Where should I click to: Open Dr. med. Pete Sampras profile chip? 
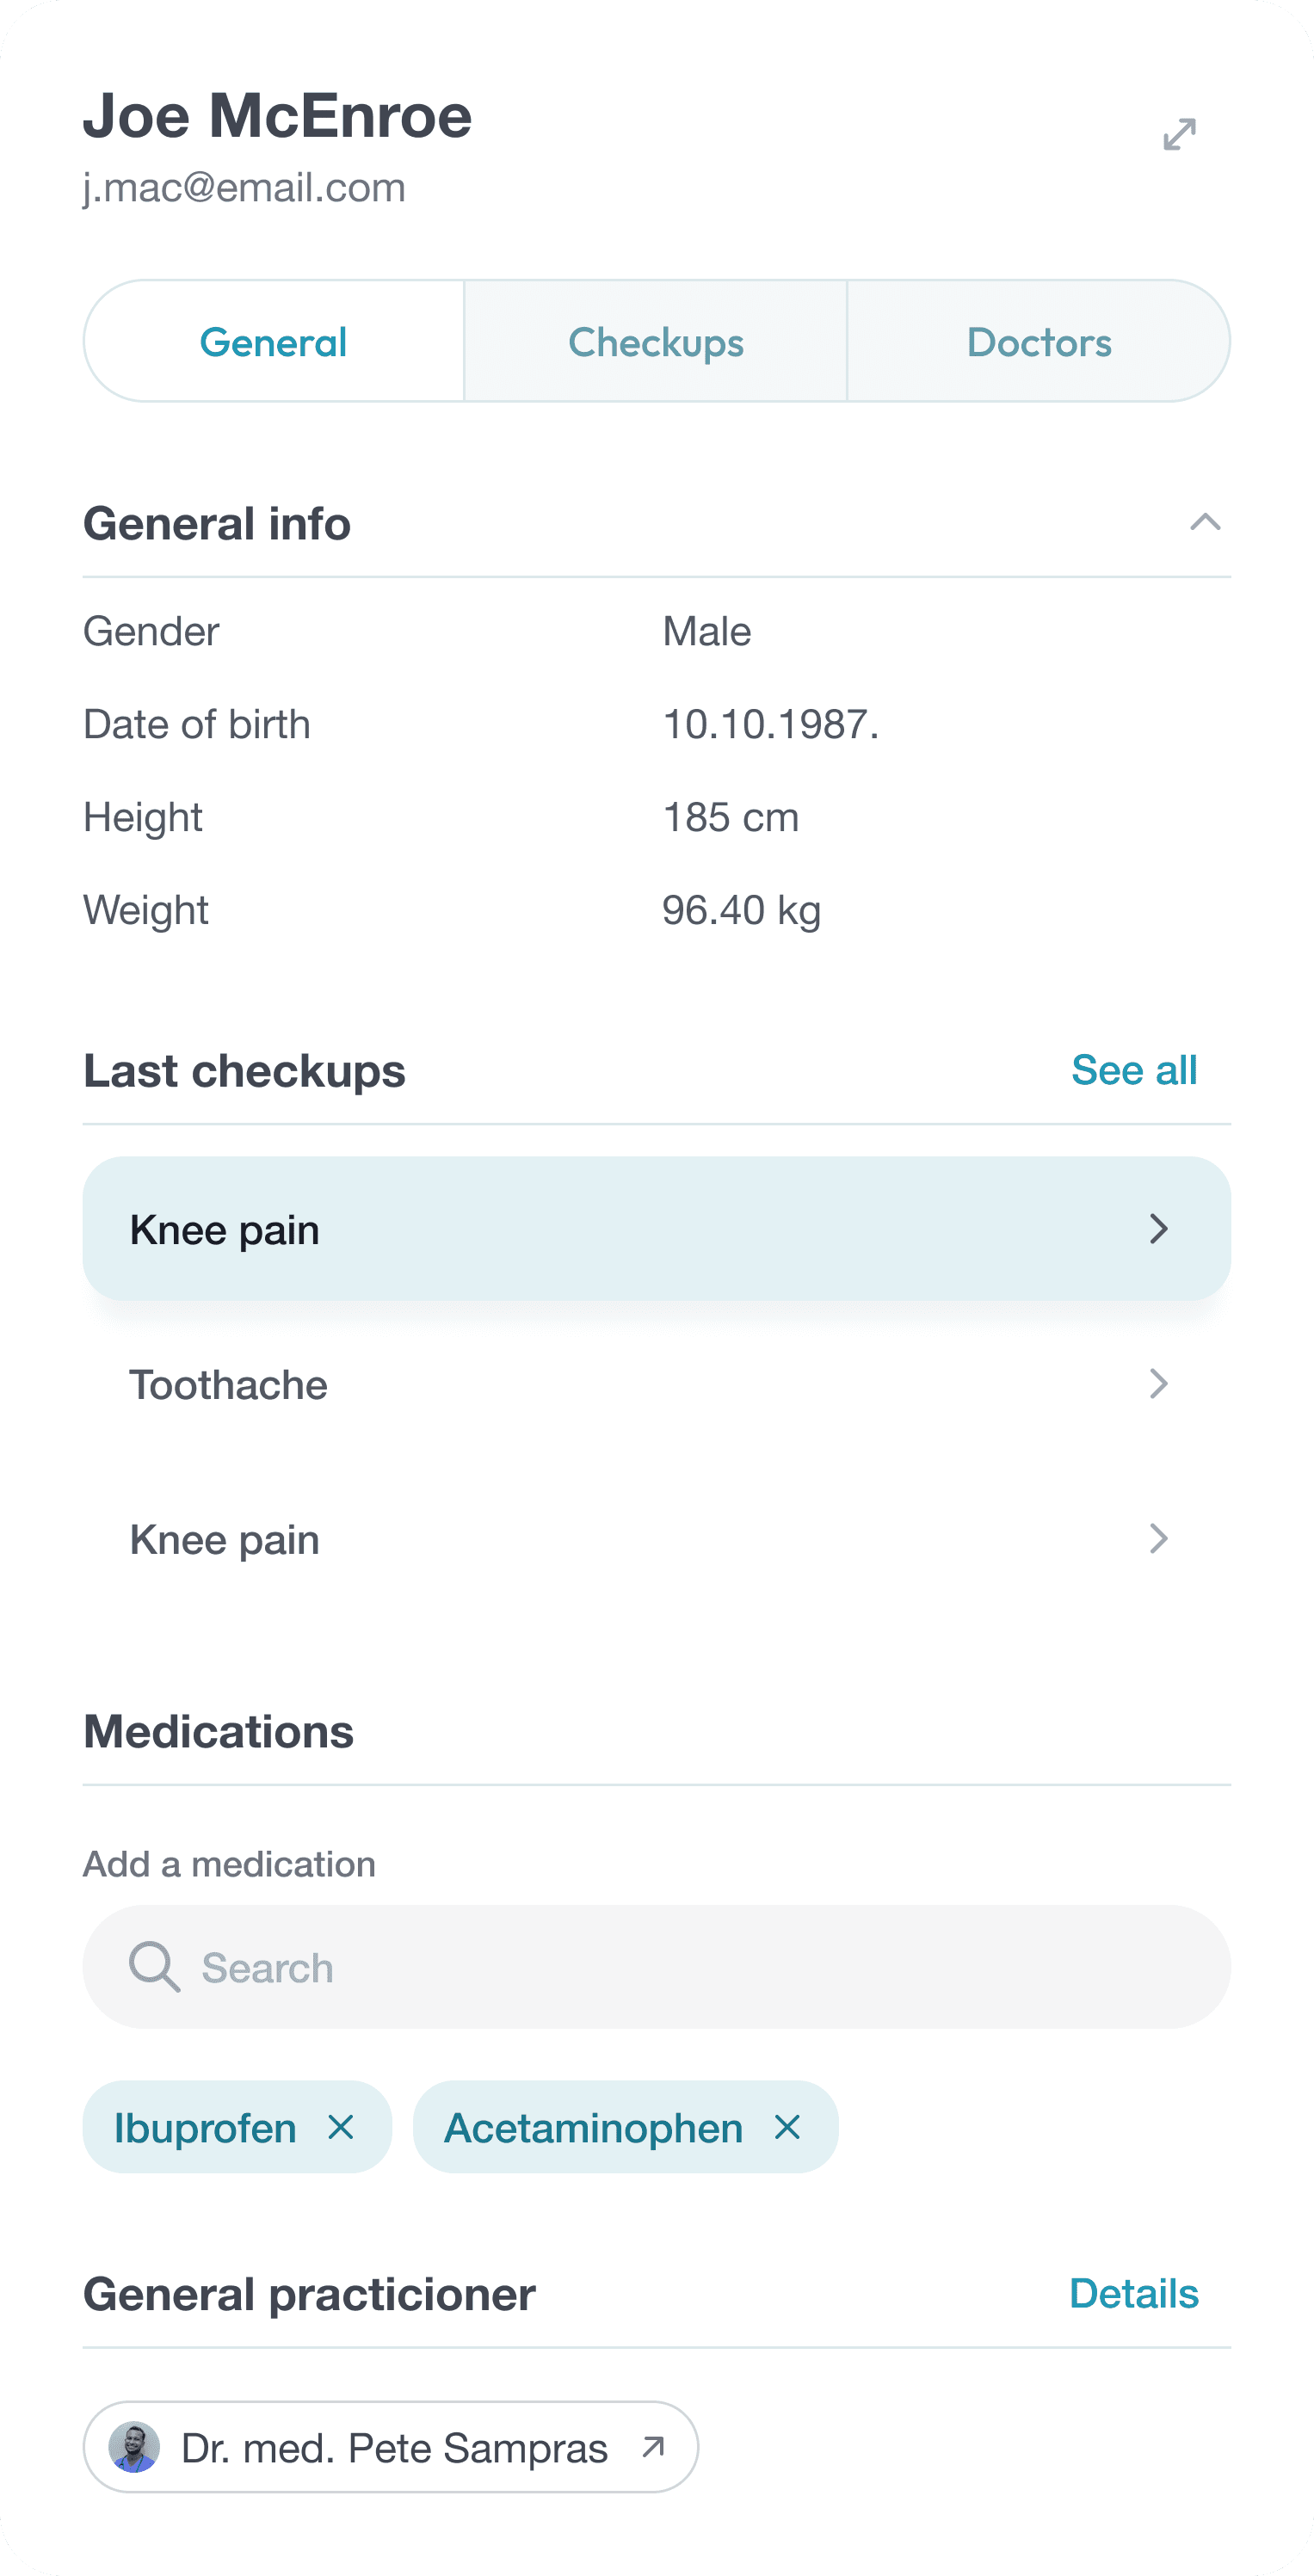(x=391, y=2447)
